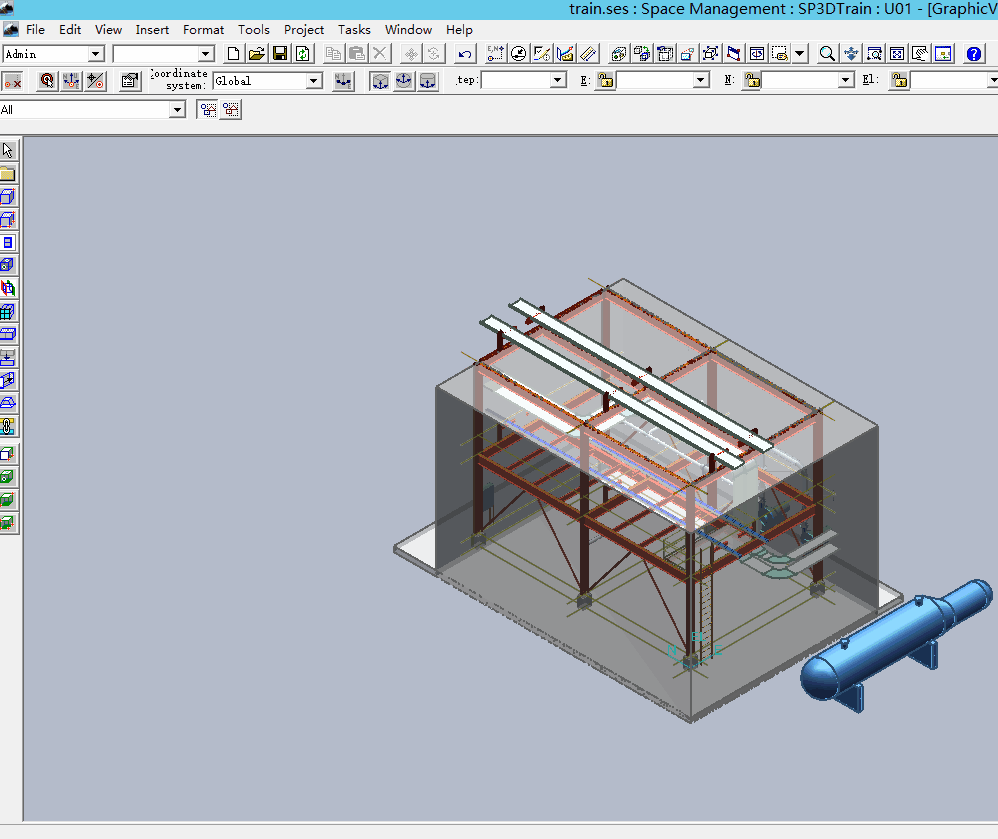Click the red-green planes icon in left toolbar

8,288
